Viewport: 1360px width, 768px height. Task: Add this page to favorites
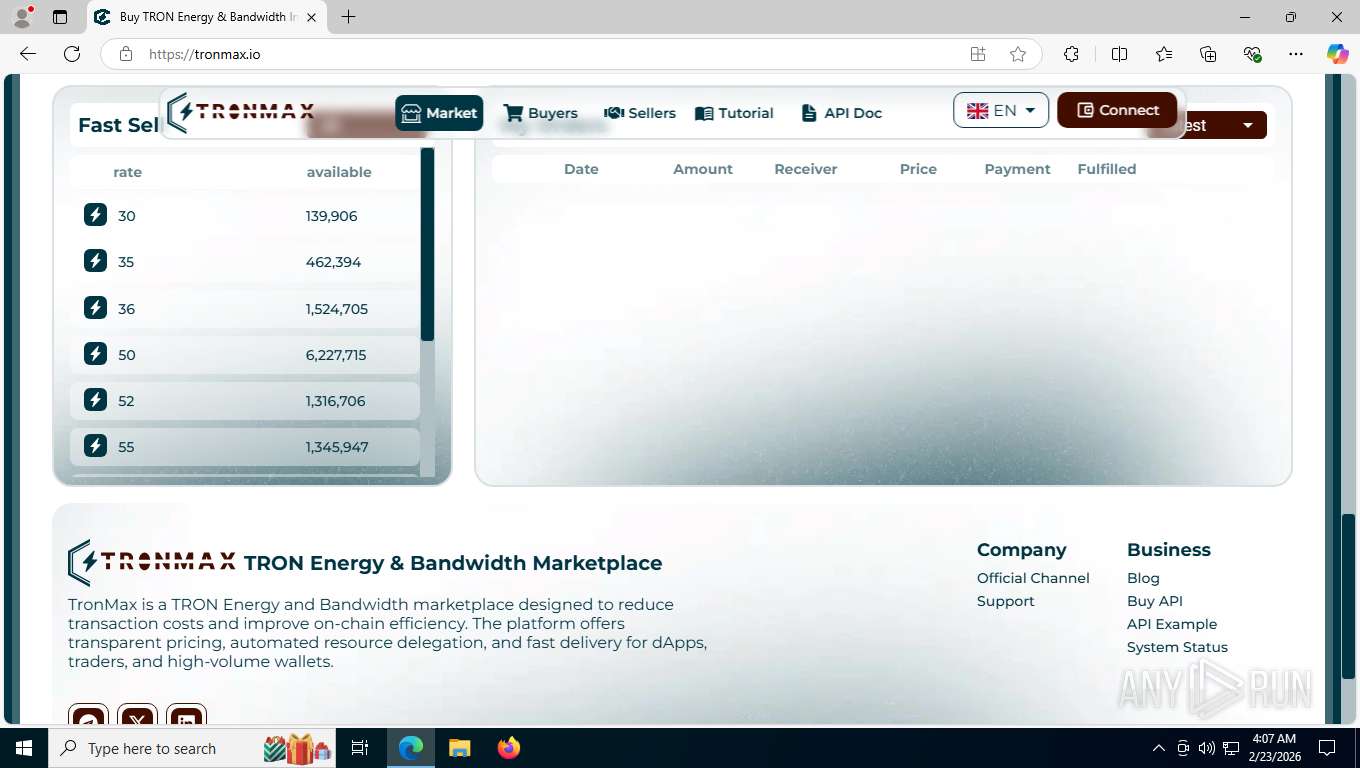coord(1018,54)
